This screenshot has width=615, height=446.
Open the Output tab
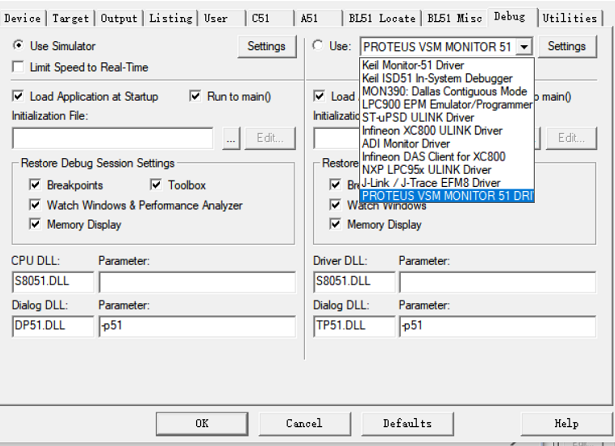[119, 18]
